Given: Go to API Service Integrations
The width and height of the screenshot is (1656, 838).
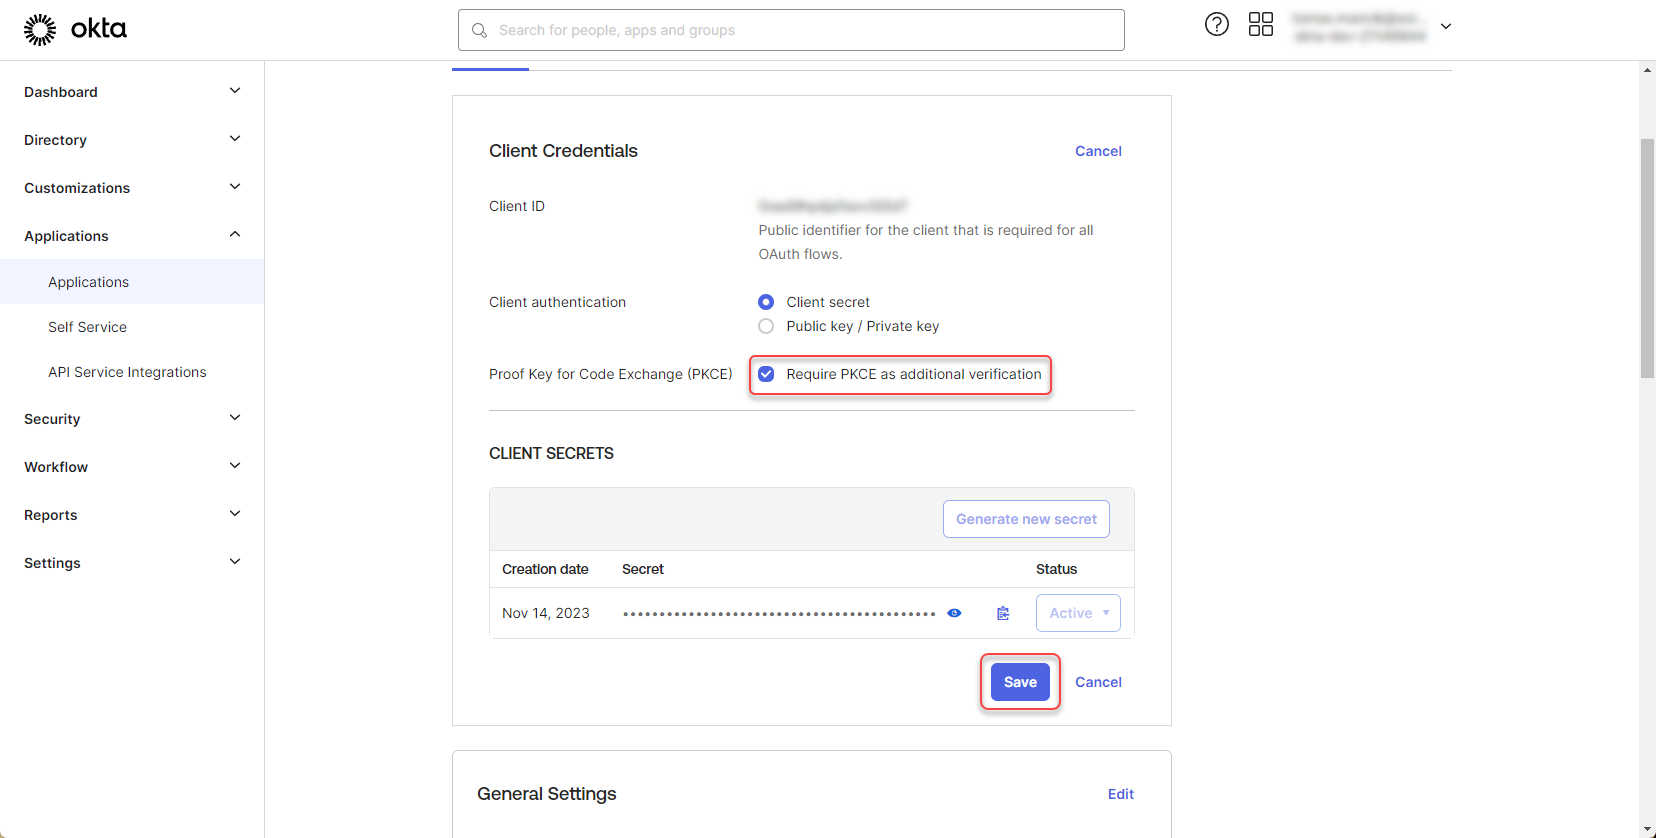Looking at the screenshot, I should pyautogui.click(x=127, y=372).
